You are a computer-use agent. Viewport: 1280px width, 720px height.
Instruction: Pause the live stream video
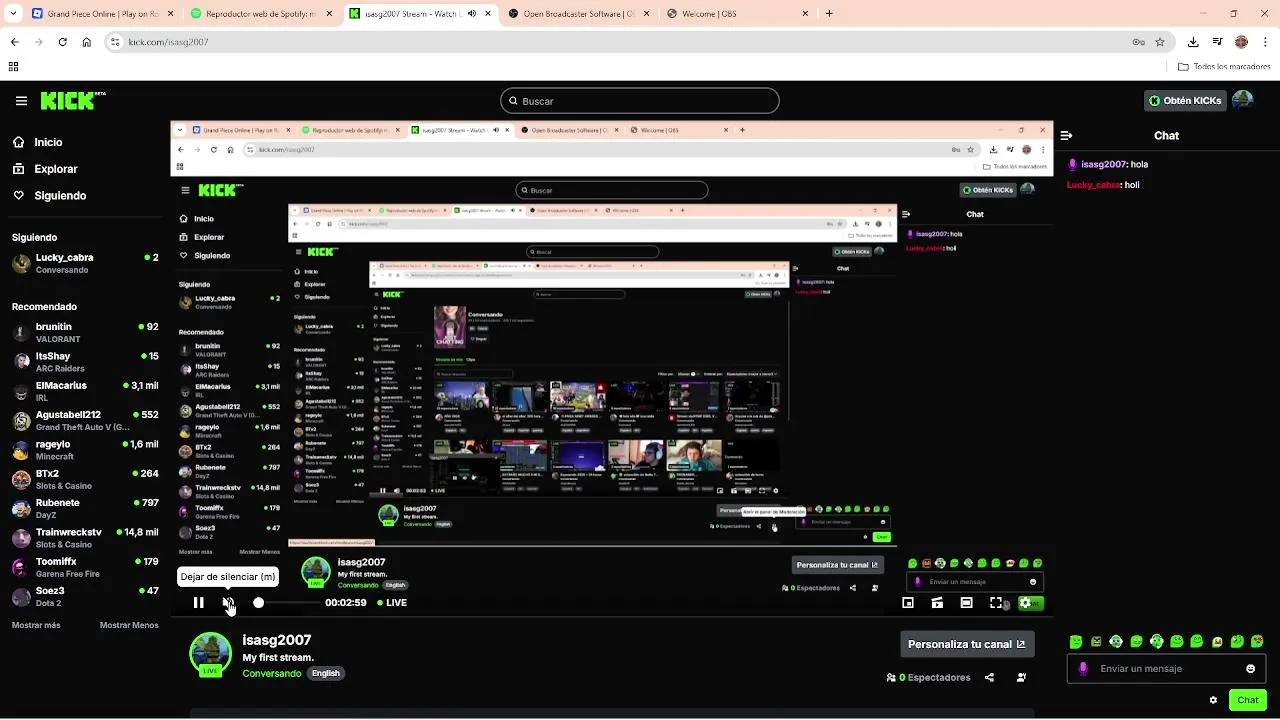(198, 603)
